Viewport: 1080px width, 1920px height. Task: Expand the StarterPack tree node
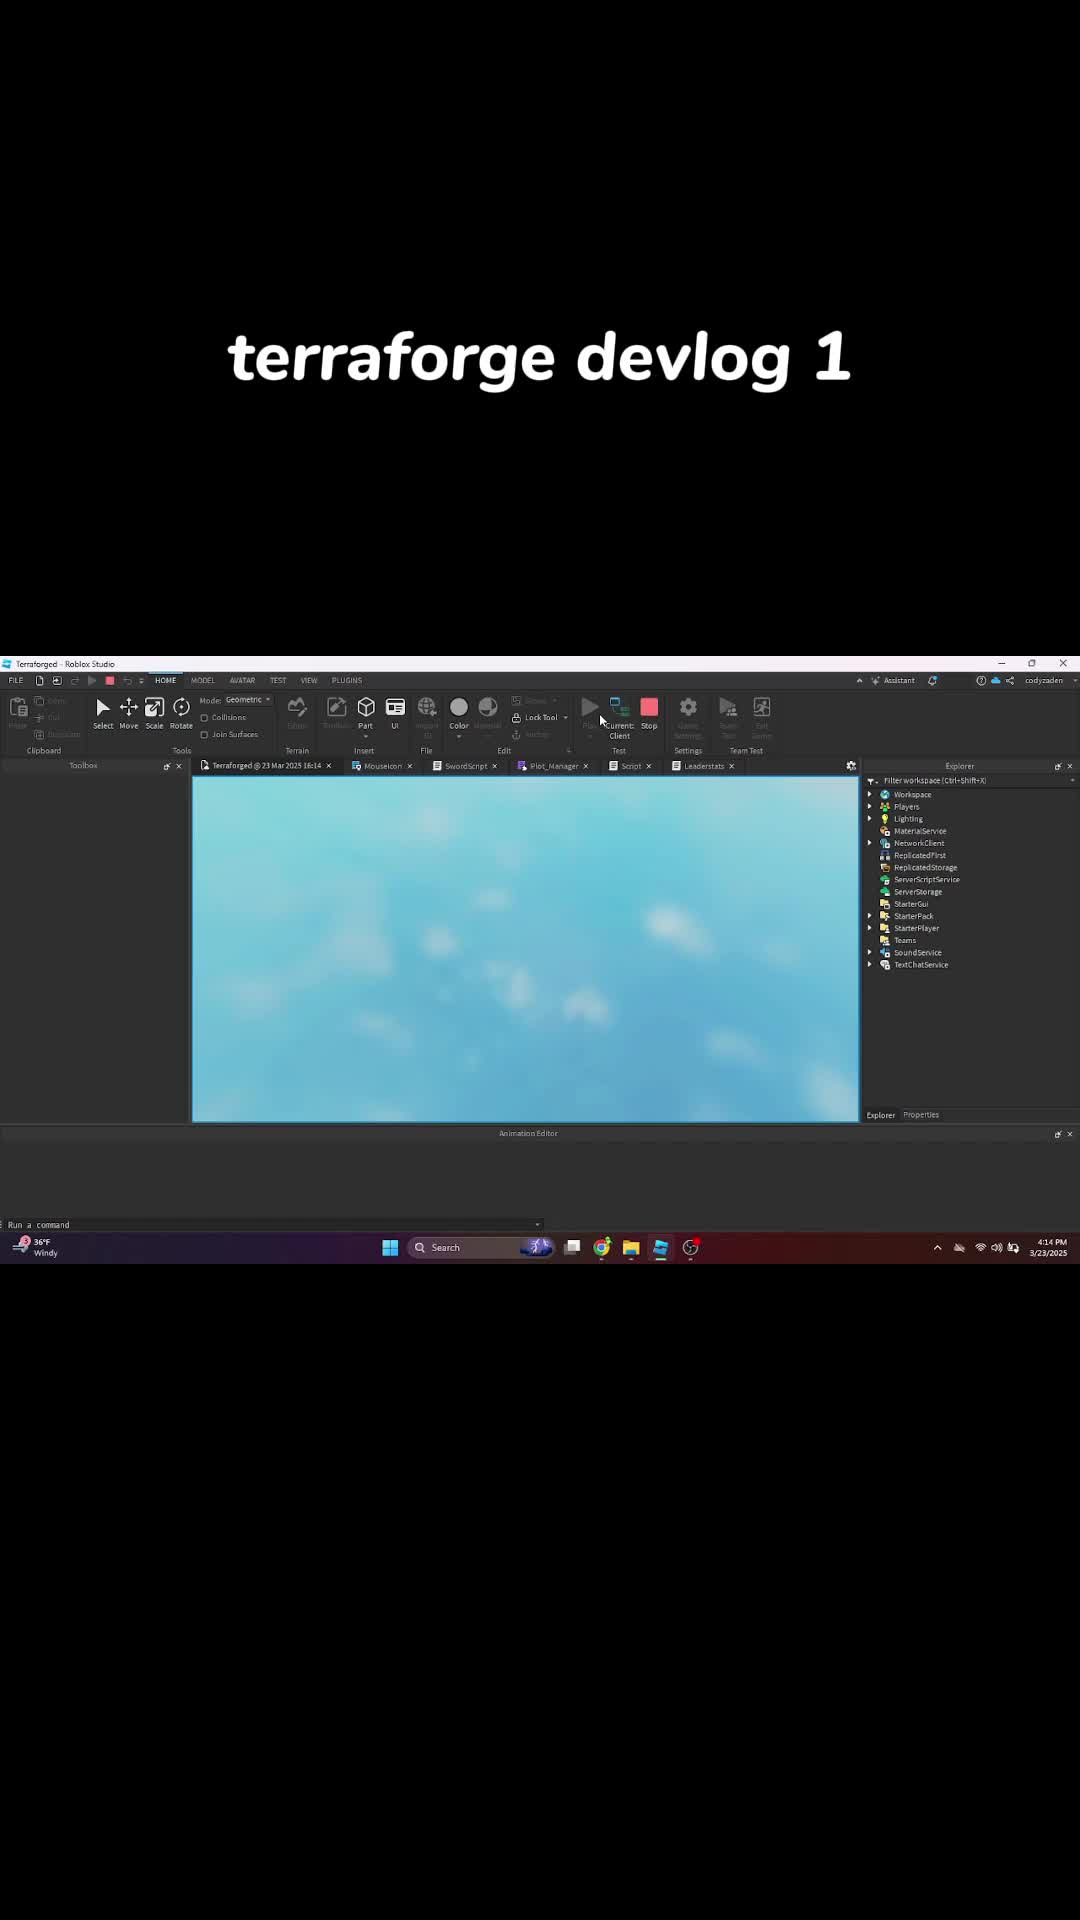(x=869, y=916)
